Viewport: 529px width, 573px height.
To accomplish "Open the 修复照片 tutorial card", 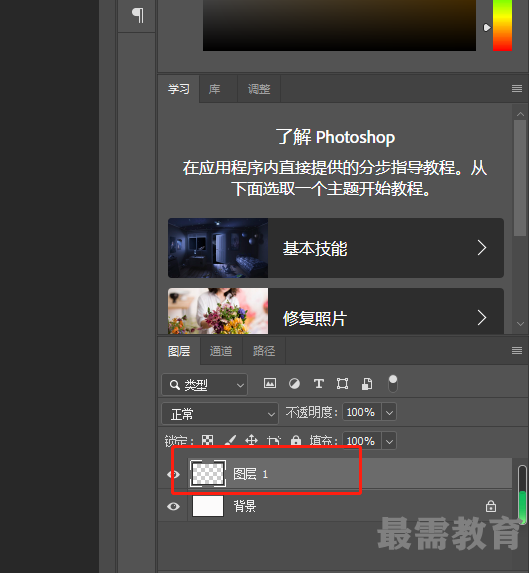I will 336,311.
